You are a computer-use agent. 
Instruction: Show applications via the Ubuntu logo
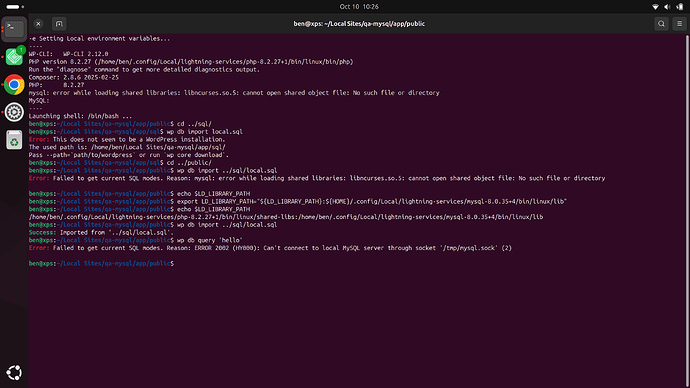click(14, 373)
